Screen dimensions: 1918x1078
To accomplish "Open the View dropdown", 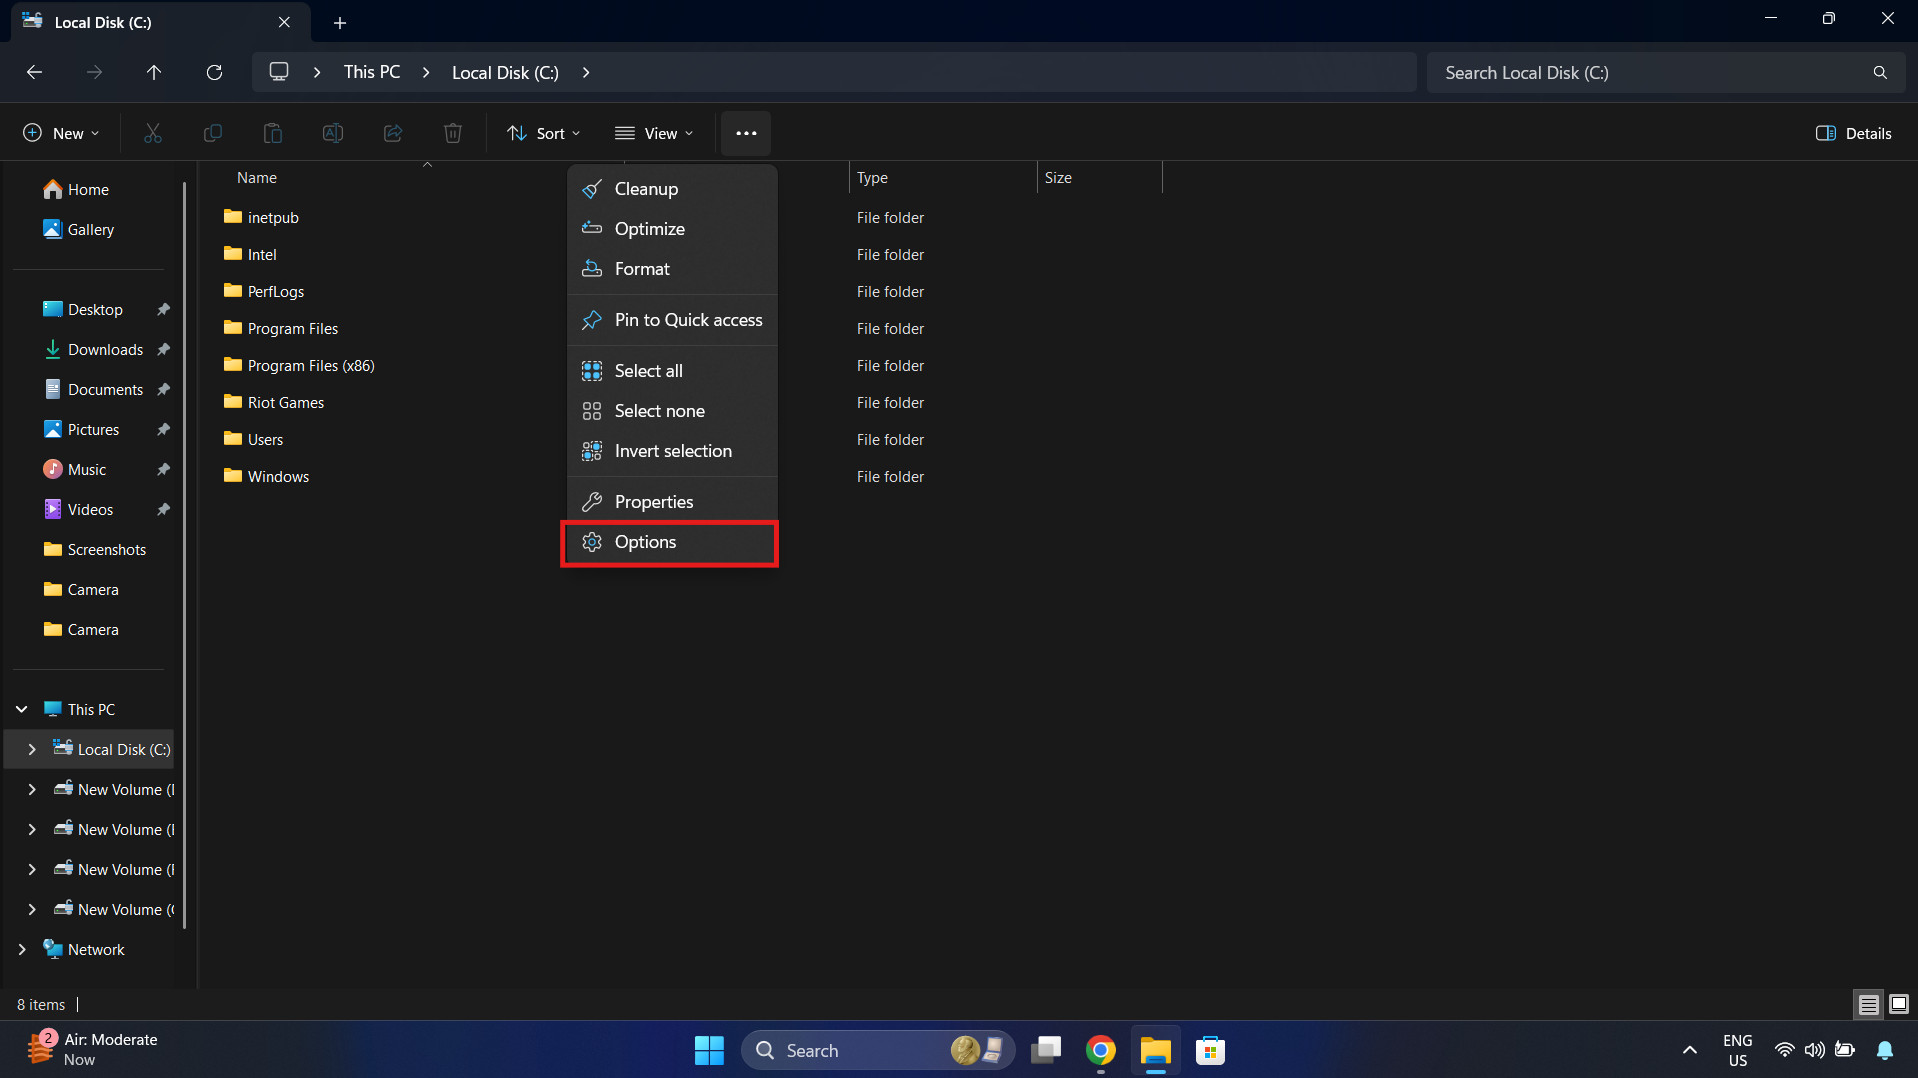I will coord(654,132).
